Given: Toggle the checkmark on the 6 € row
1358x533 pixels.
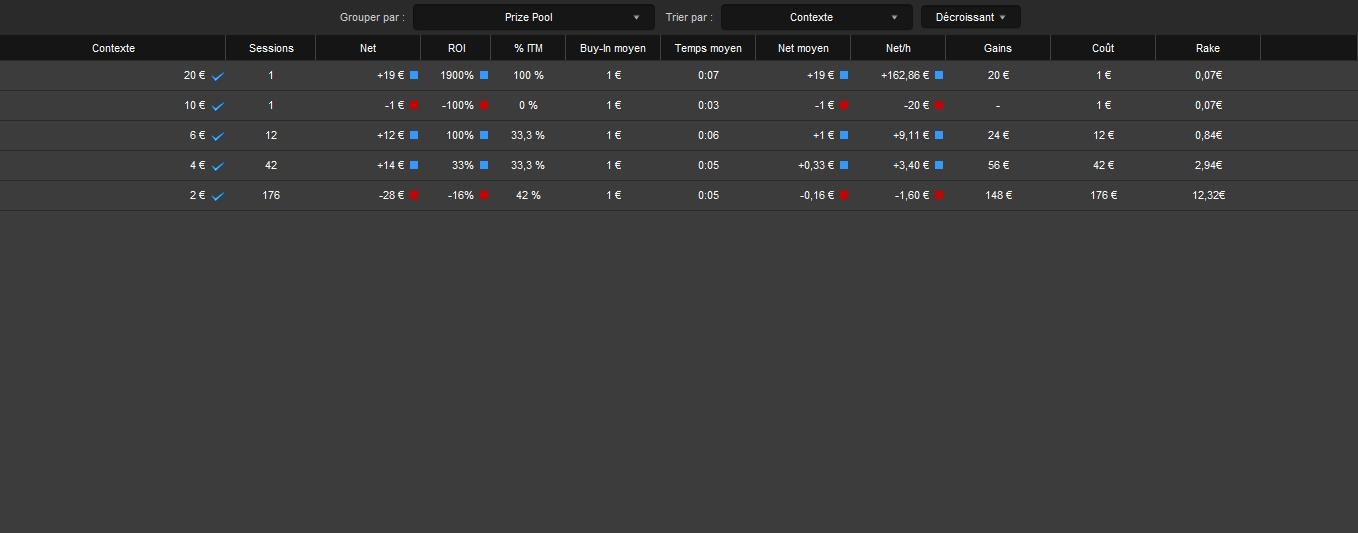Looking at the screenshot, I should click(217, 136).
